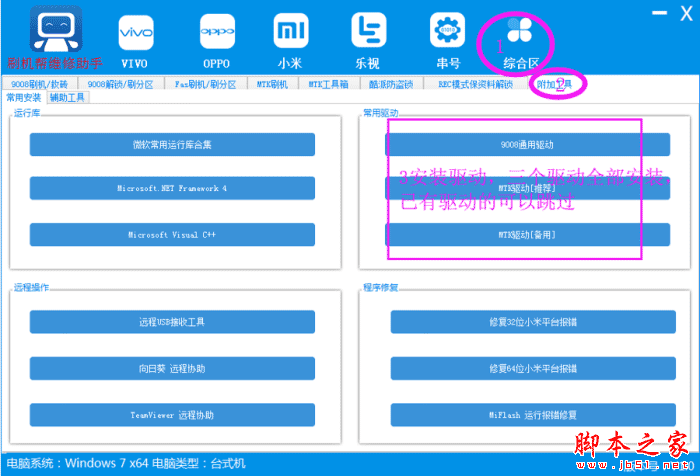Click 修复64位小米平台报错
Image resolution: width=700 pixels, height=476 pixels.
click(x=533, y=368)
